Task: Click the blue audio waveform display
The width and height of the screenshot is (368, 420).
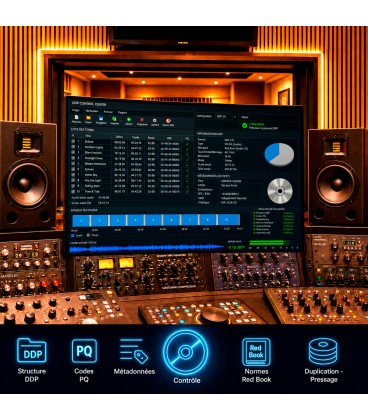Action: click(x=147, y=249)
